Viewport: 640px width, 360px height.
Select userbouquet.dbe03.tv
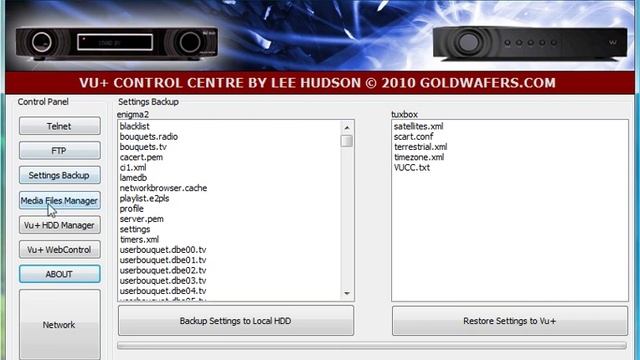[x=163, y=281]
